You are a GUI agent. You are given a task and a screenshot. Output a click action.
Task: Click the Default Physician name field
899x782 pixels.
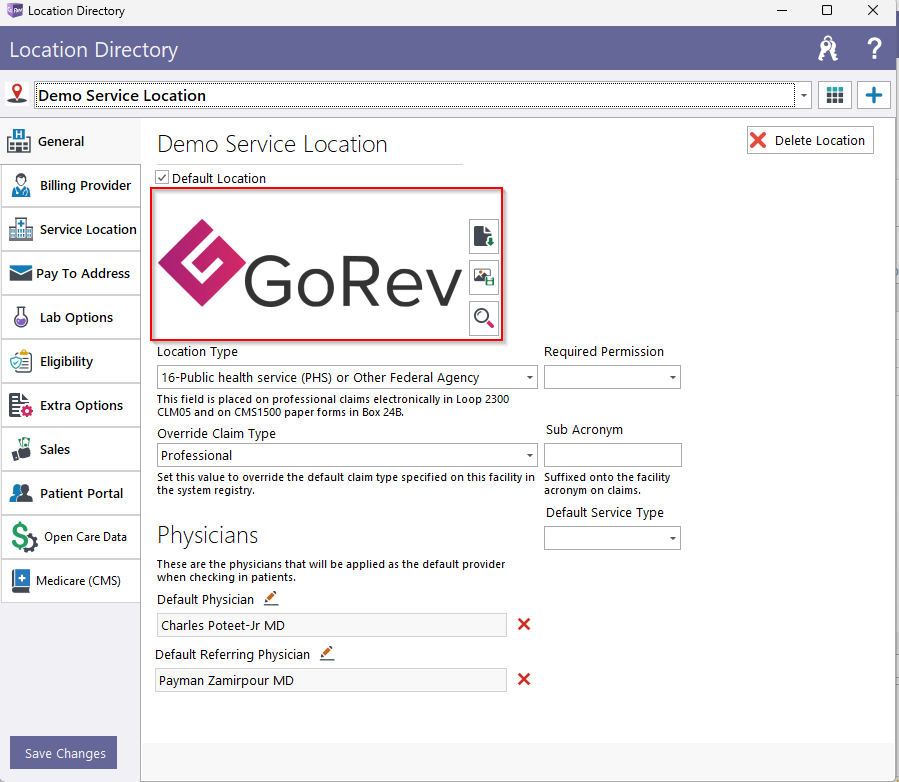pos(331,625)
